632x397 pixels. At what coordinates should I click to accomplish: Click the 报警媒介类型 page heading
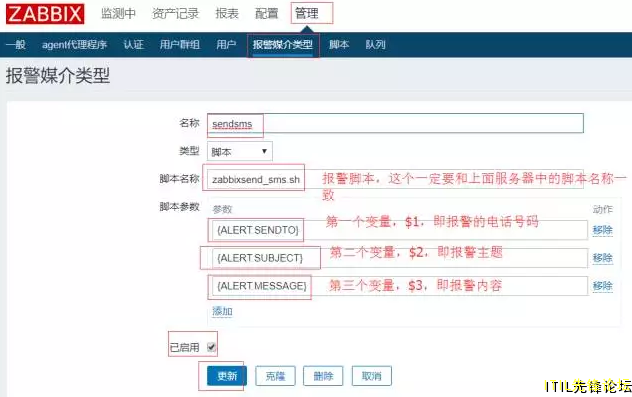(x=58, y=75)
